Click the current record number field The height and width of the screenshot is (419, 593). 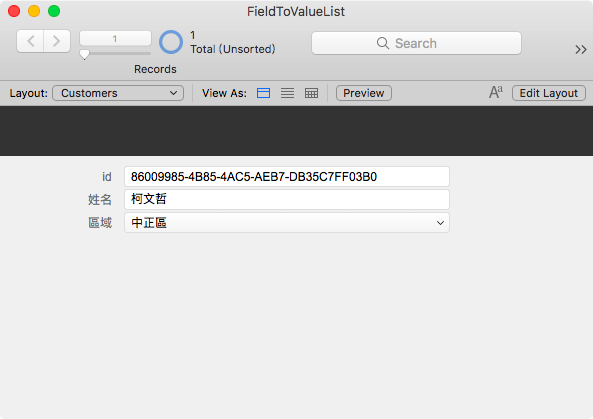pyautogui.click(x=115, y=39)
